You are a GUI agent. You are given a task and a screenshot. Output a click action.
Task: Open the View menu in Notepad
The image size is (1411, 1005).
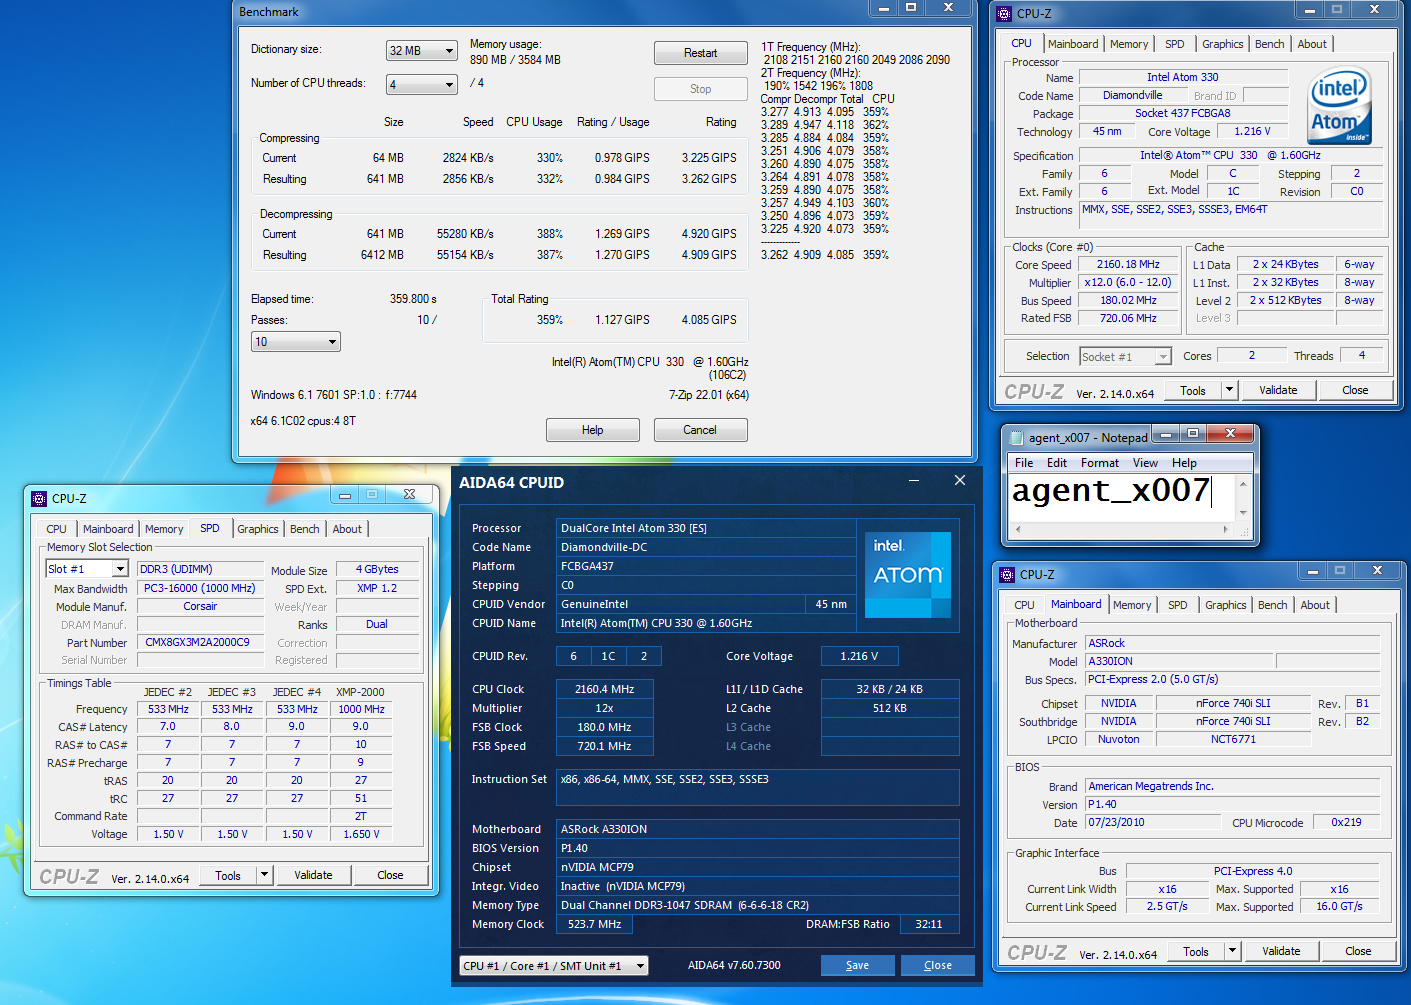click(1145, 463)
